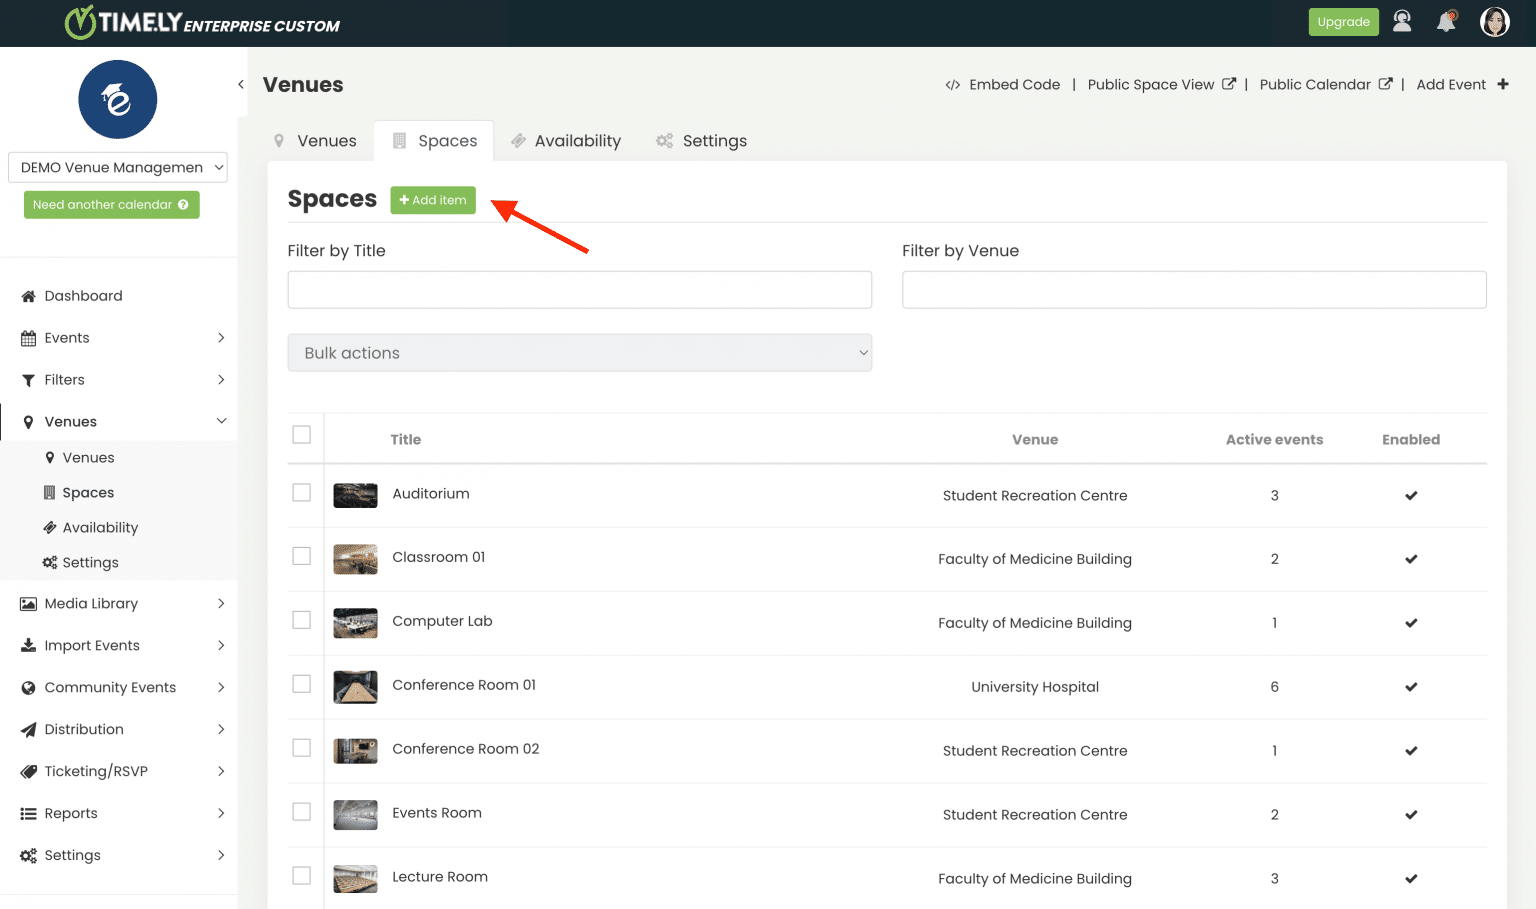
Task: Collapse the sidebar with arrow icon
Action: click(241, 85)
